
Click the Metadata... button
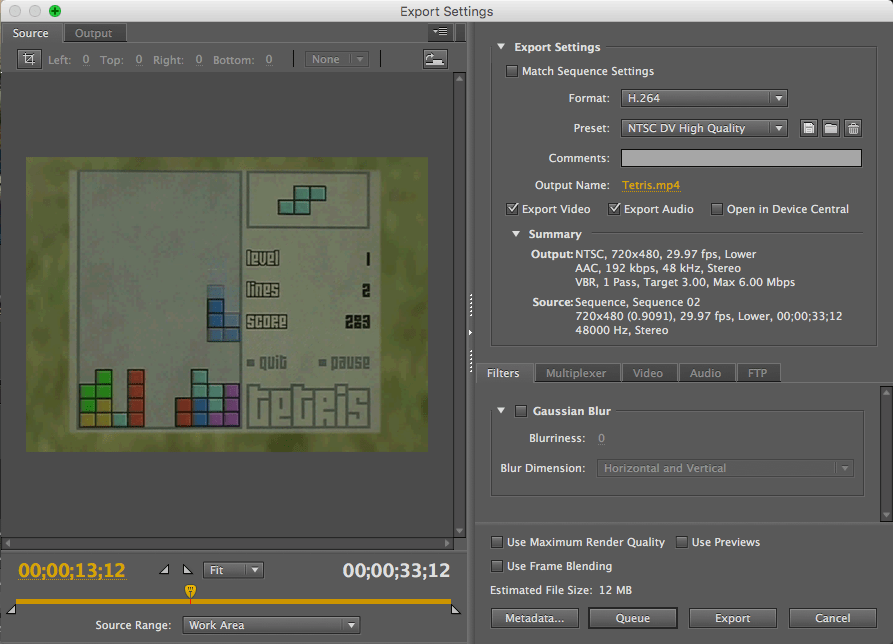(x=535, y=618)
